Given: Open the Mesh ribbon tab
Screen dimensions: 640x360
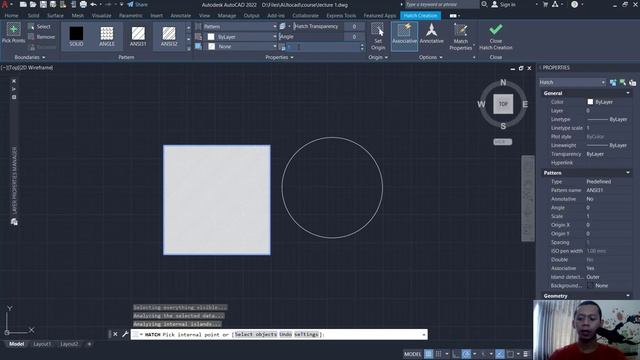Looking at the screenshot, I should (x=78, y=16).
